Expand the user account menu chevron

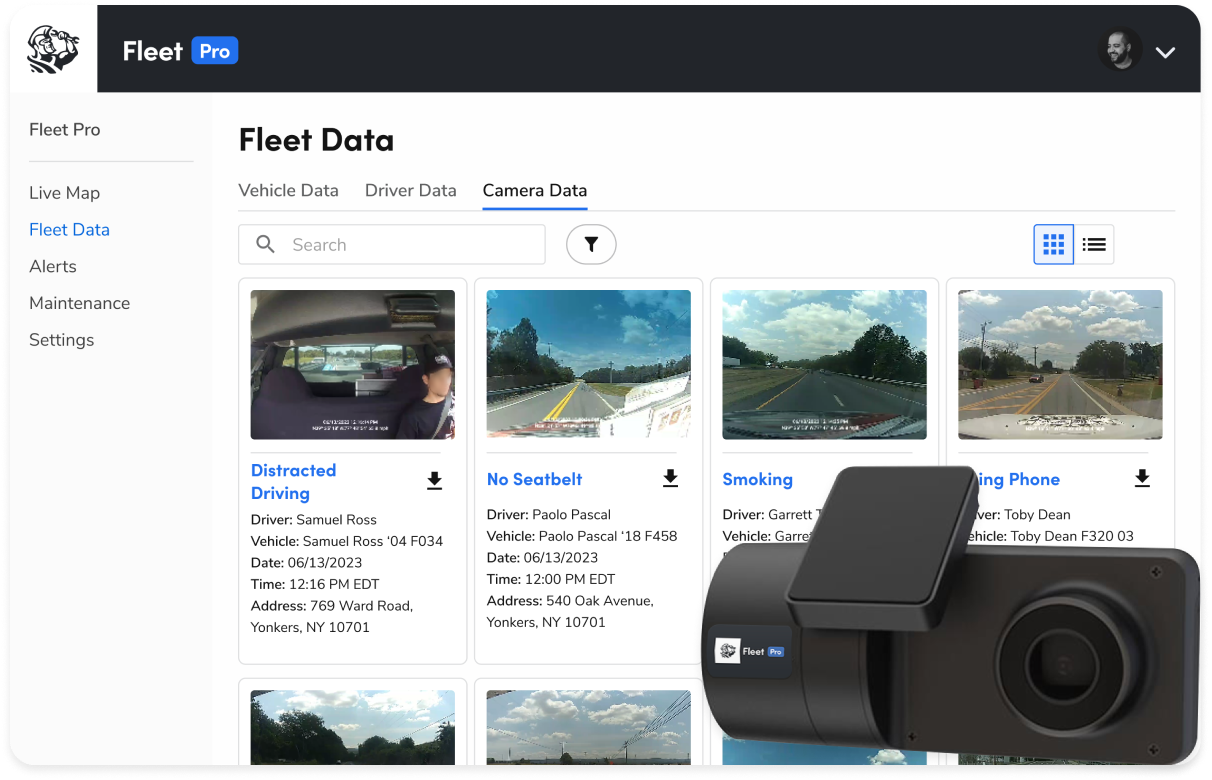point(1165,52)
